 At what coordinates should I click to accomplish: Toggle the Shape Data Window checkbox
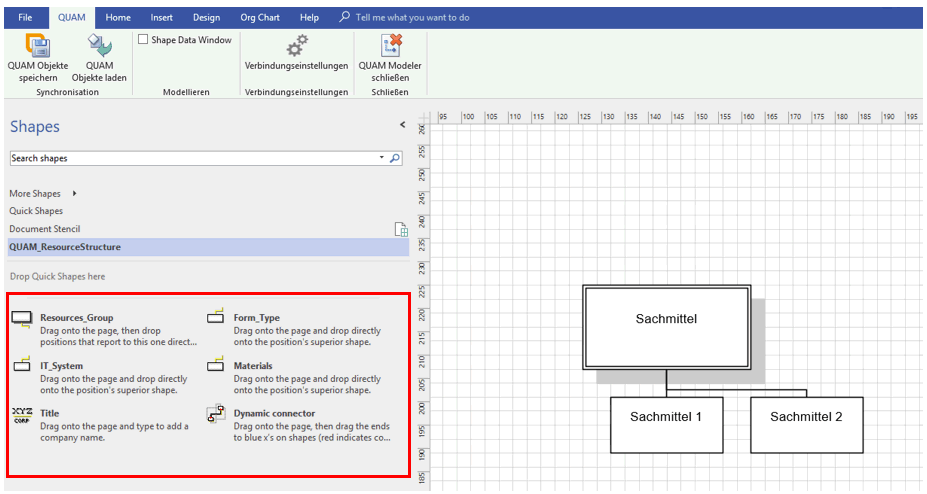pos(143,40)
